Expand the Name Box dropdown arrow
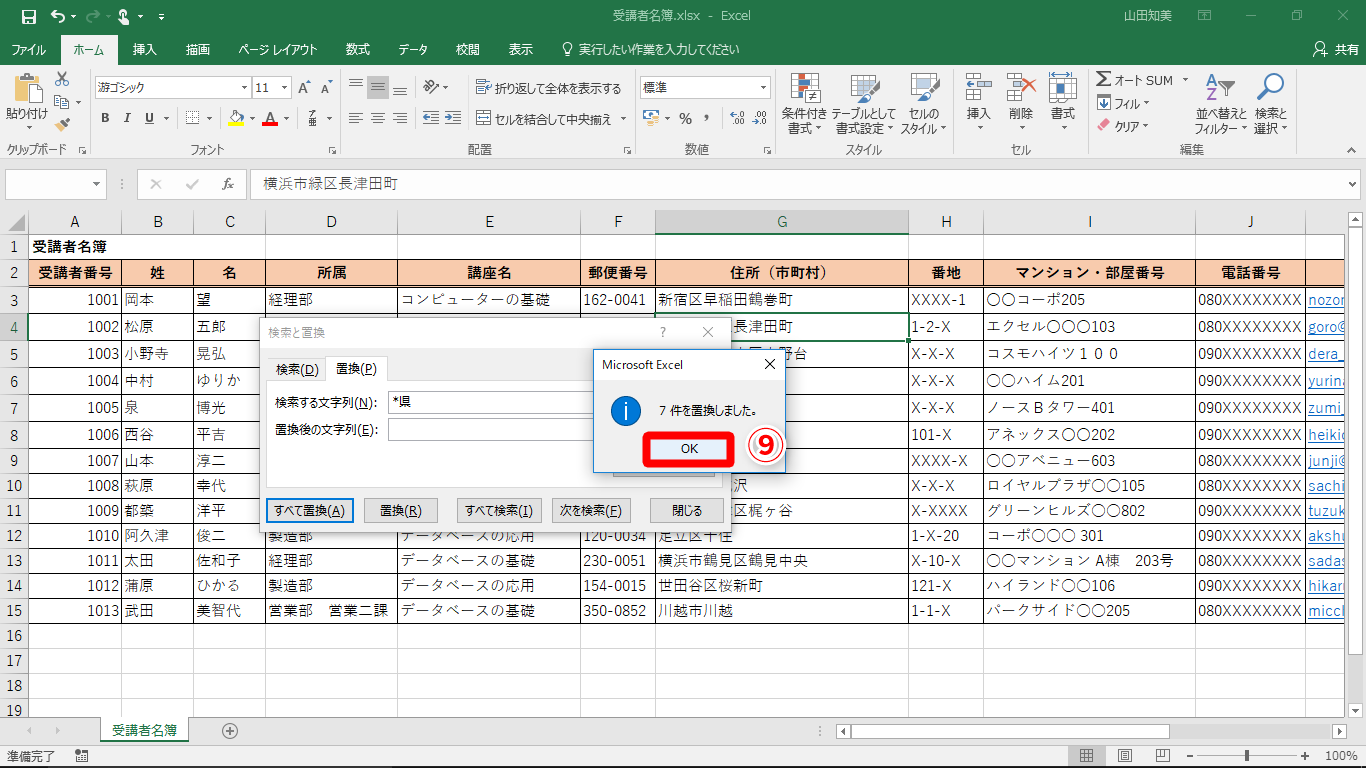Viewport: 1366px width, 768px height. (x=97, y=184)
